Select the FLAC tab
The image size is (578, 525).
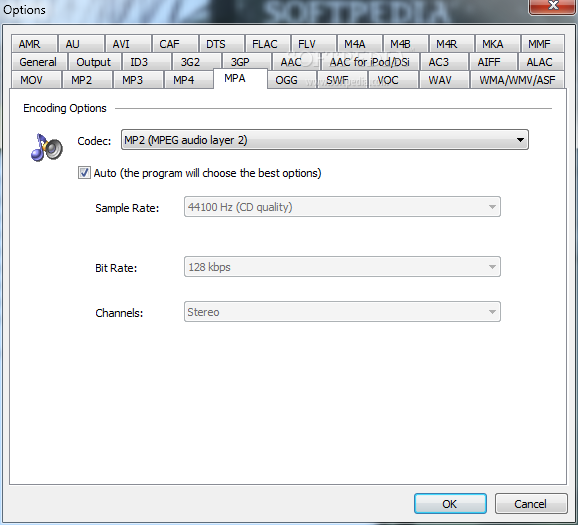pos(268,44)
